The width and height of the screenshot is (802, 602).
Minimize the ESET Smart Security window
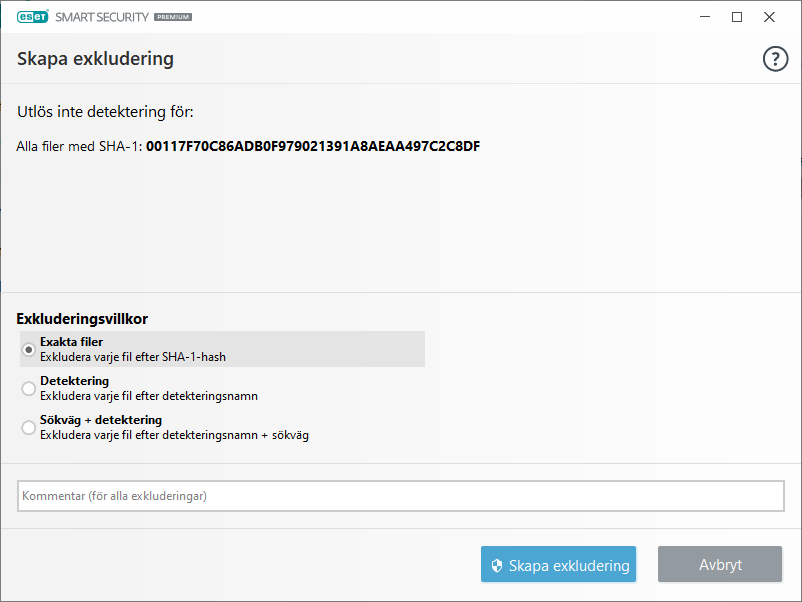[x=705, y=17]
